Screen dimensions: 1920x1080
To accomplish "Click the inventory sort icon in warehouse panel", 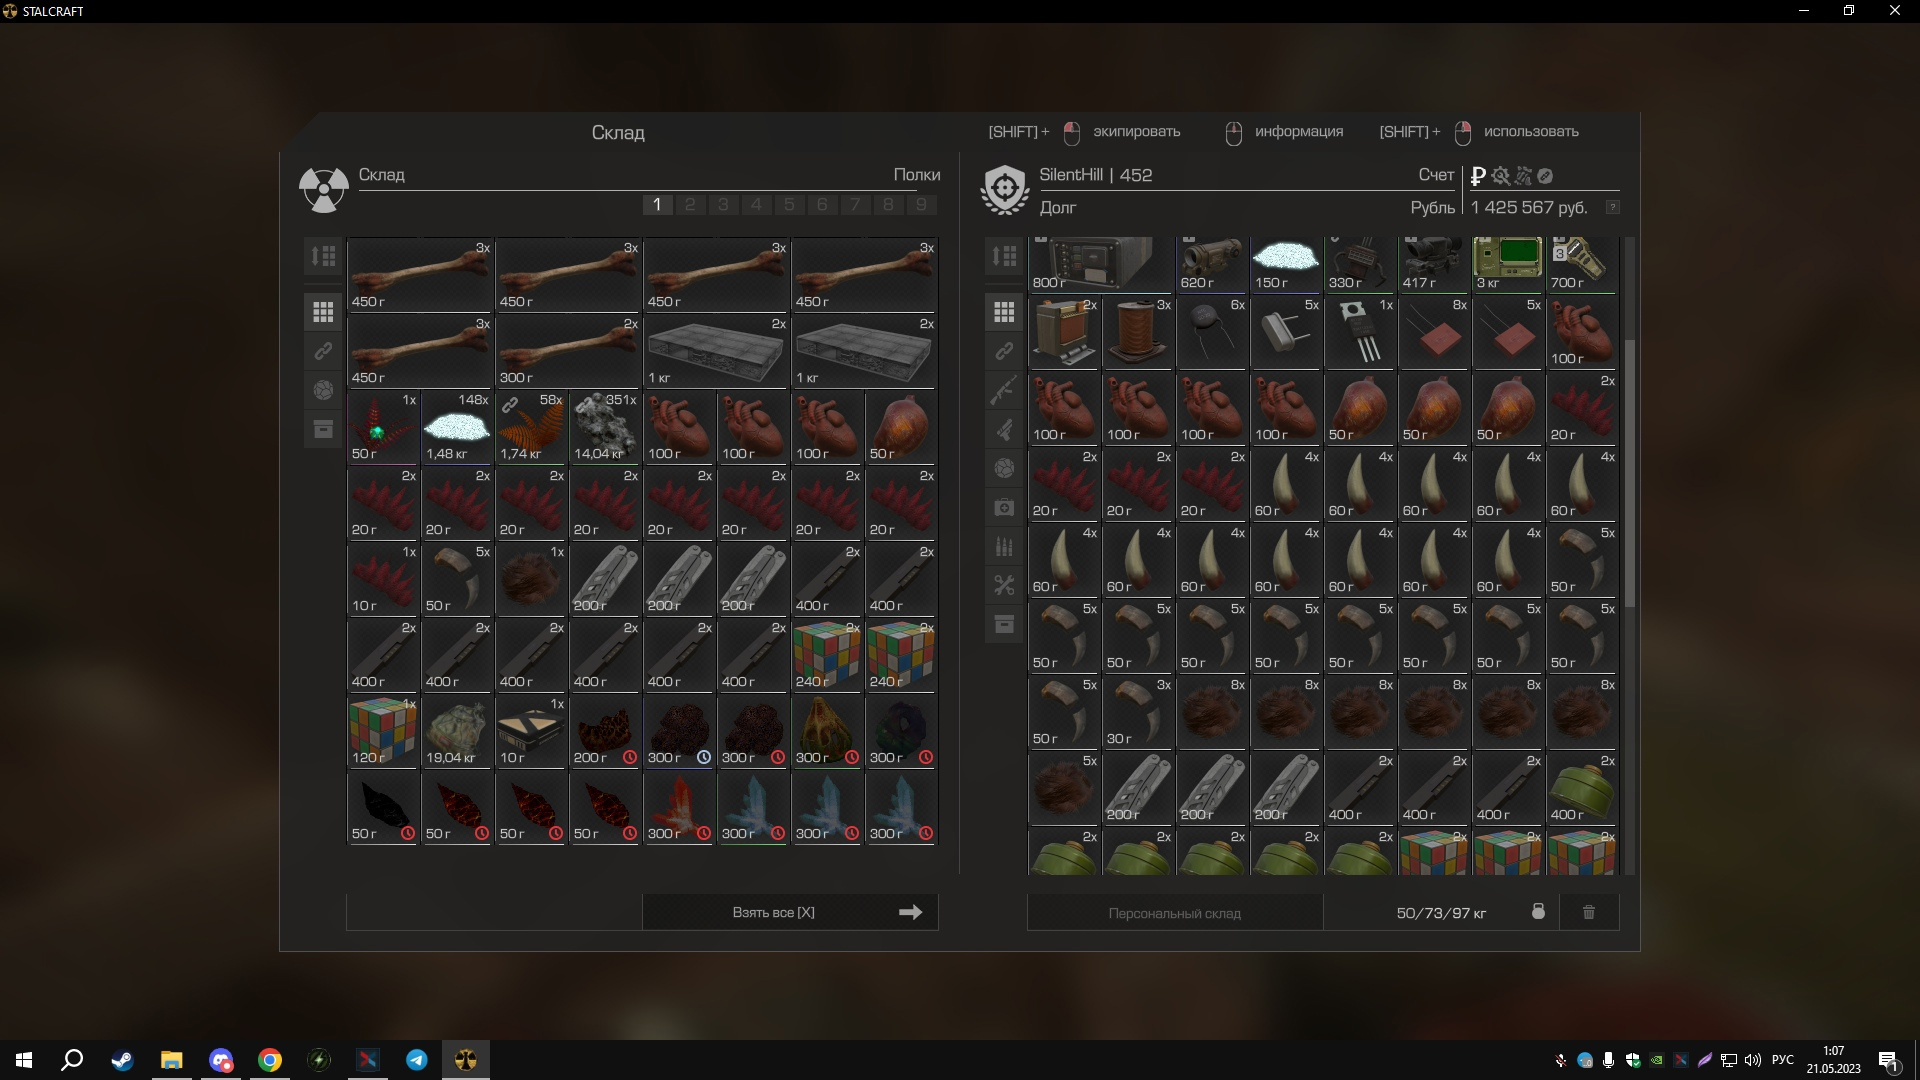I will click(x=323, y=257).
